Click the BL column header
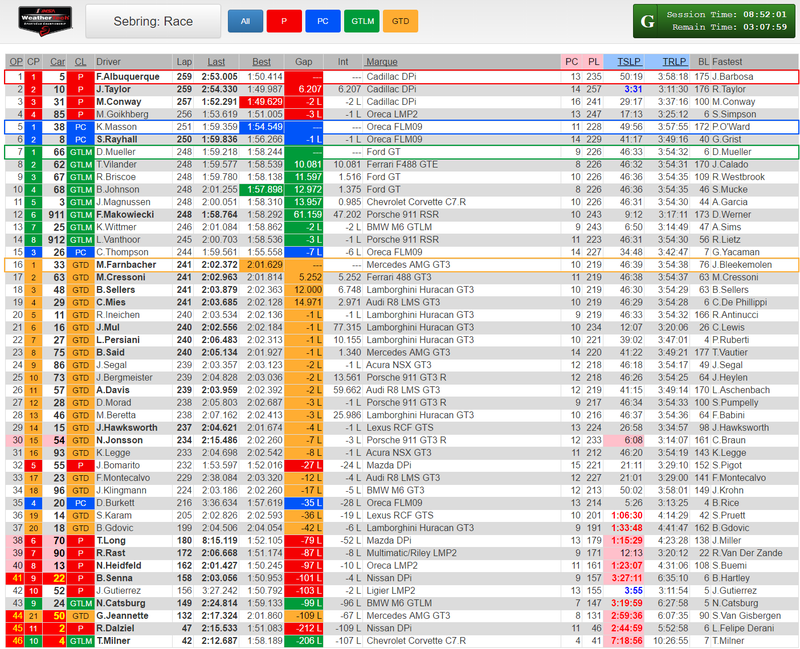This screenshot has width=800, height=649. pos(704,62)
